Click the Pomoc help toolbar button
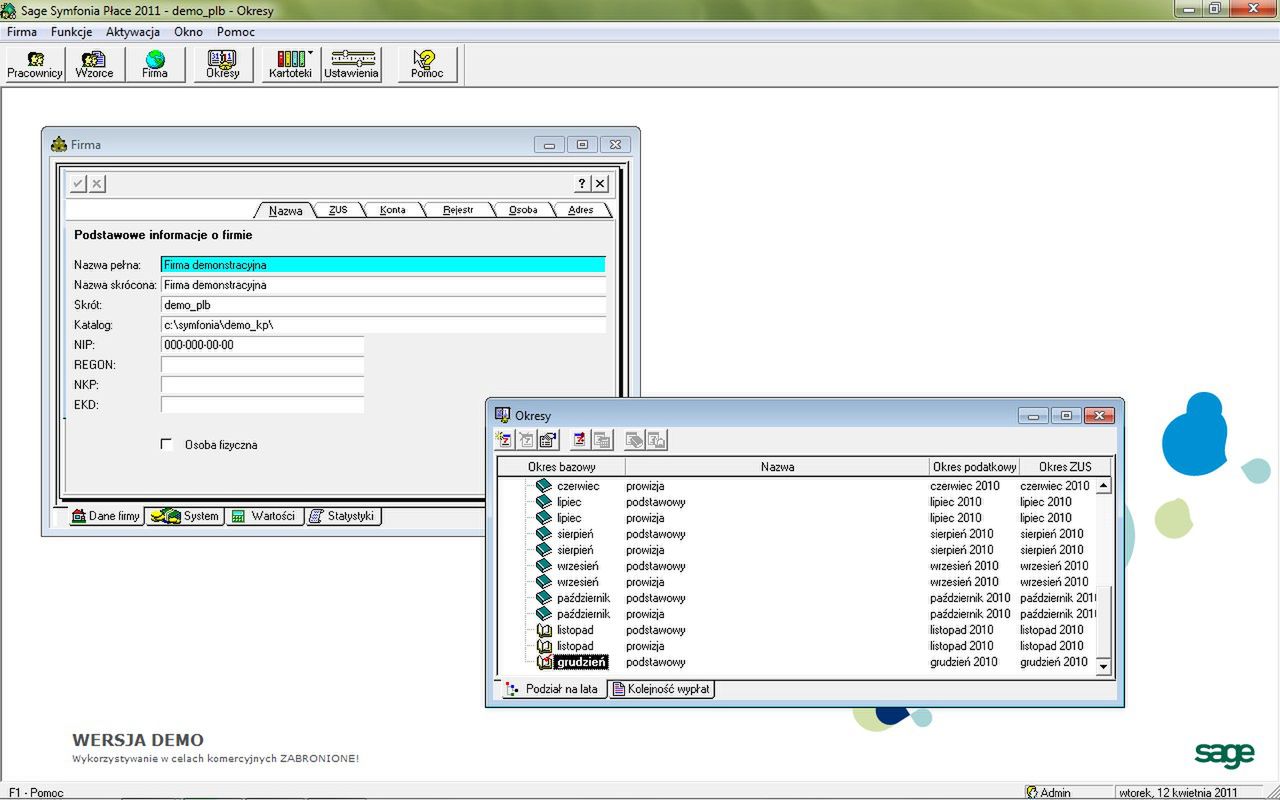The width and height of the screenshot is (1280, 800). [x=427, y=65]
